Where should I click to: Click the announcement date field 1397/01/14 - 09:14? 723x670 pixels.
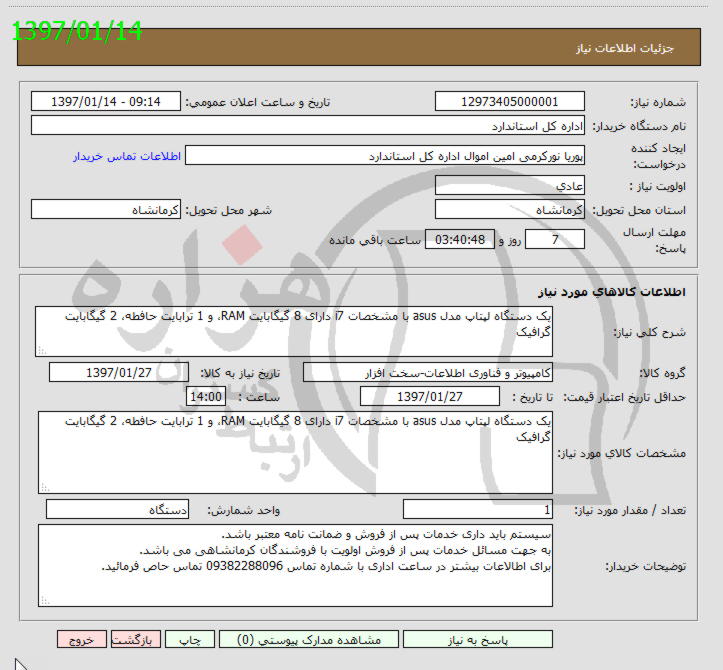106,101
